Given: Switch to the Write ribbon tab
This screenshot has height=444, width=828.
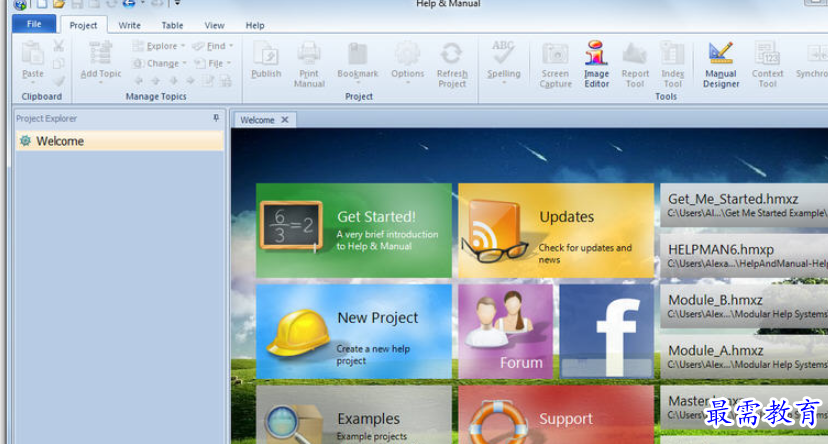Looking at the screenshot, I should (x=129, y=25).
